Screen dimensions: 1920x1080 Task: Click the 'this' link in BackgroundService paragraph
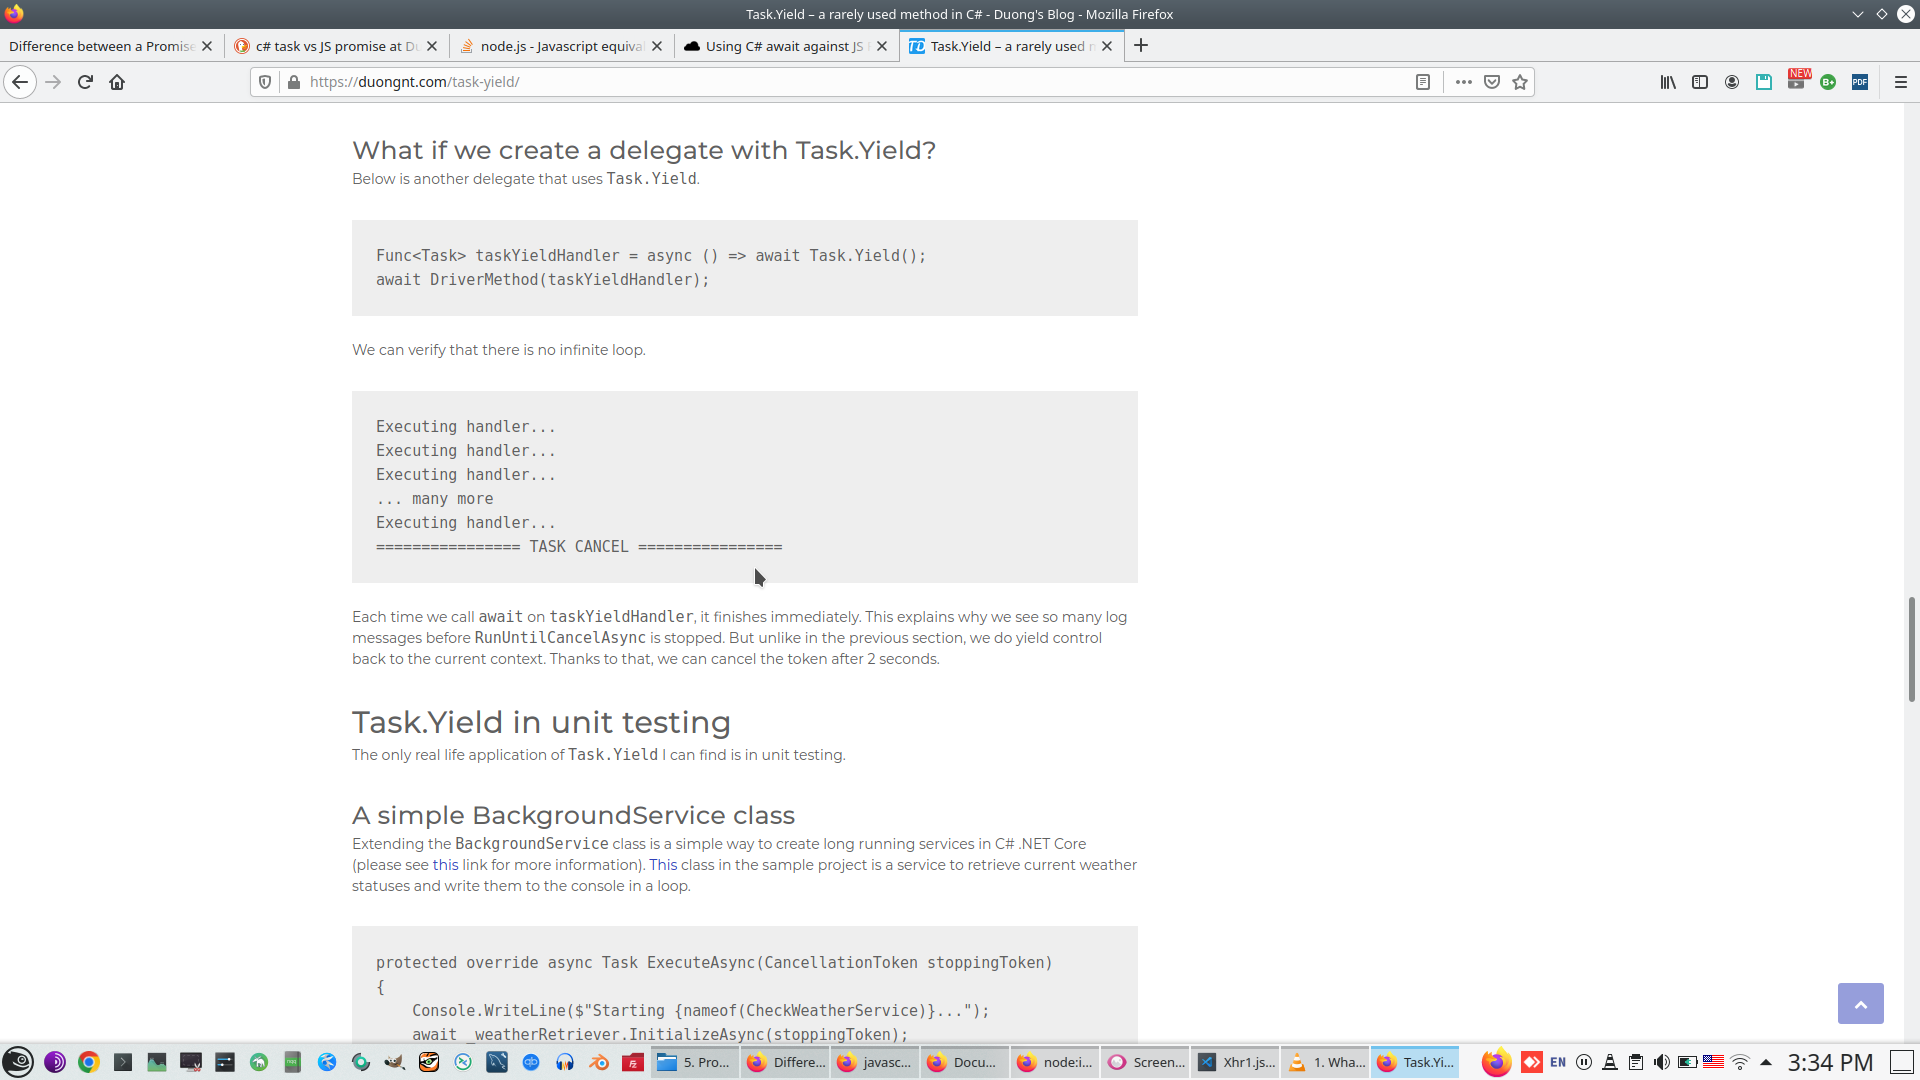coord(445,865)
